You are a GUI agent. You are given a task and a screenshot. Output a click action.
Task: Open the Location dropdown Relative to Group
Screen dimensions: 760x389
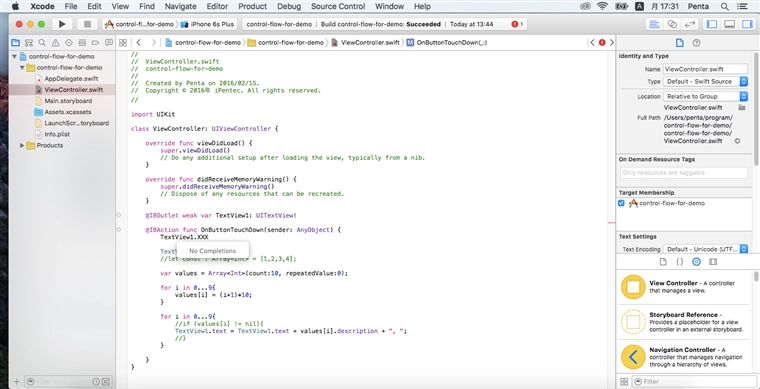(705, 96)
